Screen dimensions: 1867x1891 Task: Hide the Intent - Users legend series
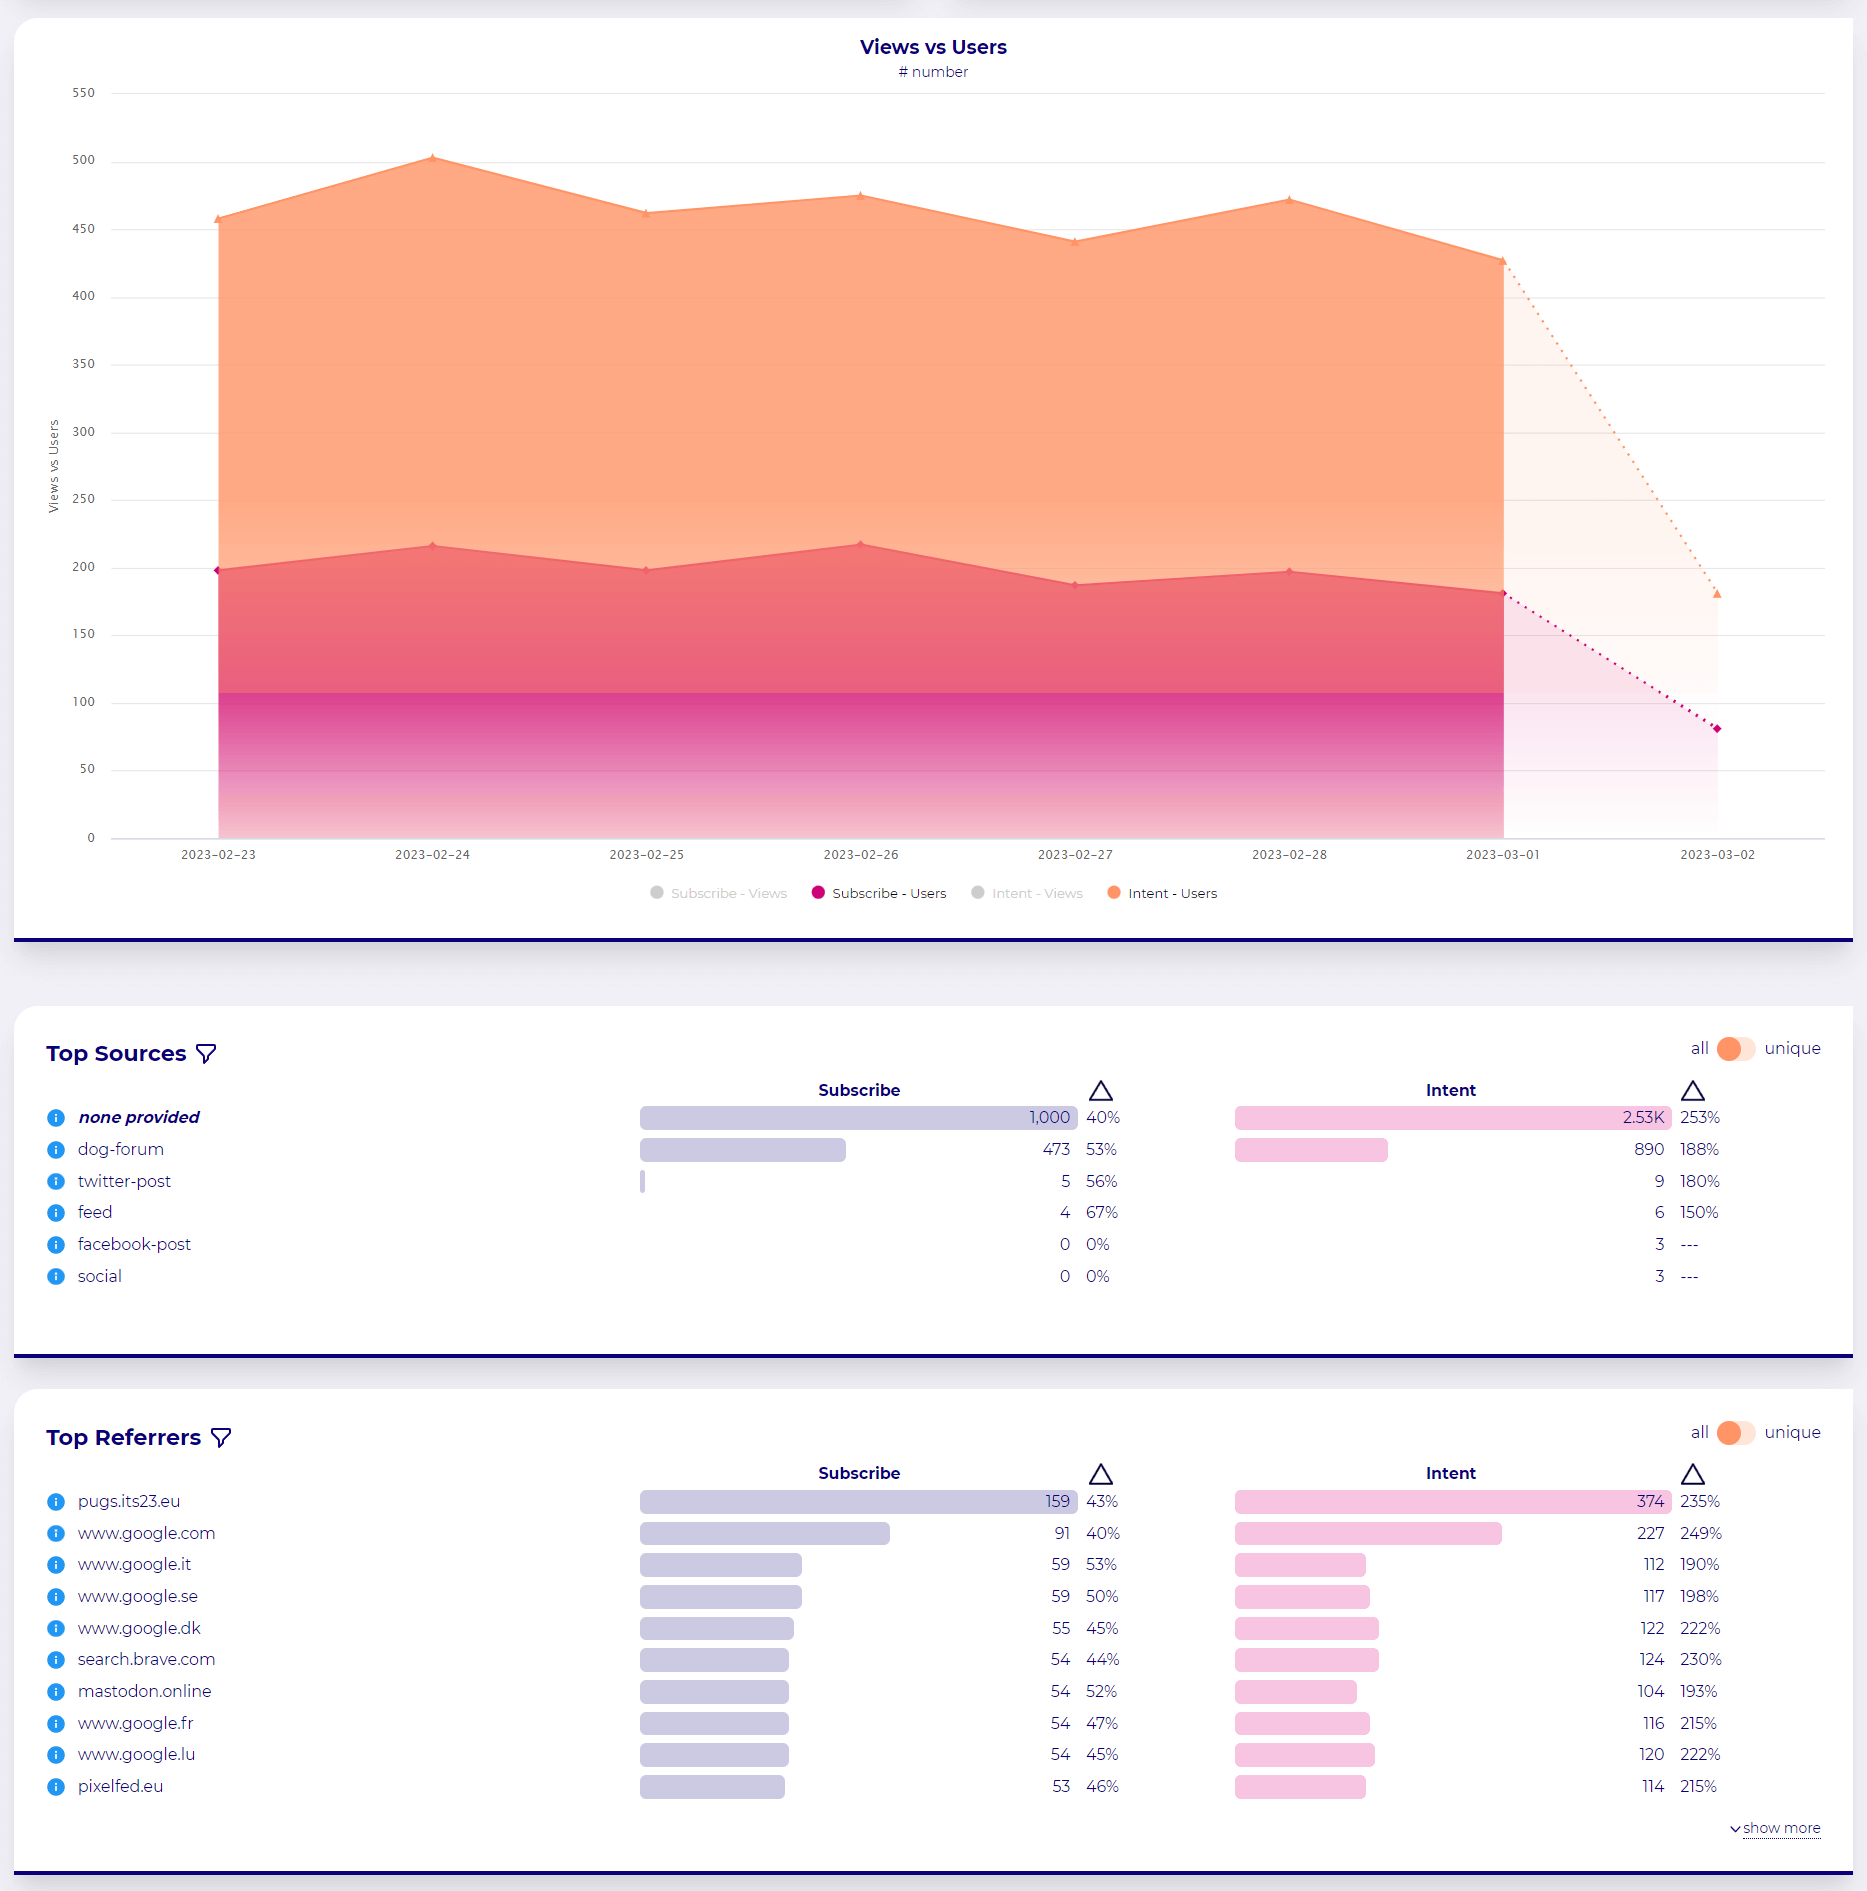coord(1162,894)
